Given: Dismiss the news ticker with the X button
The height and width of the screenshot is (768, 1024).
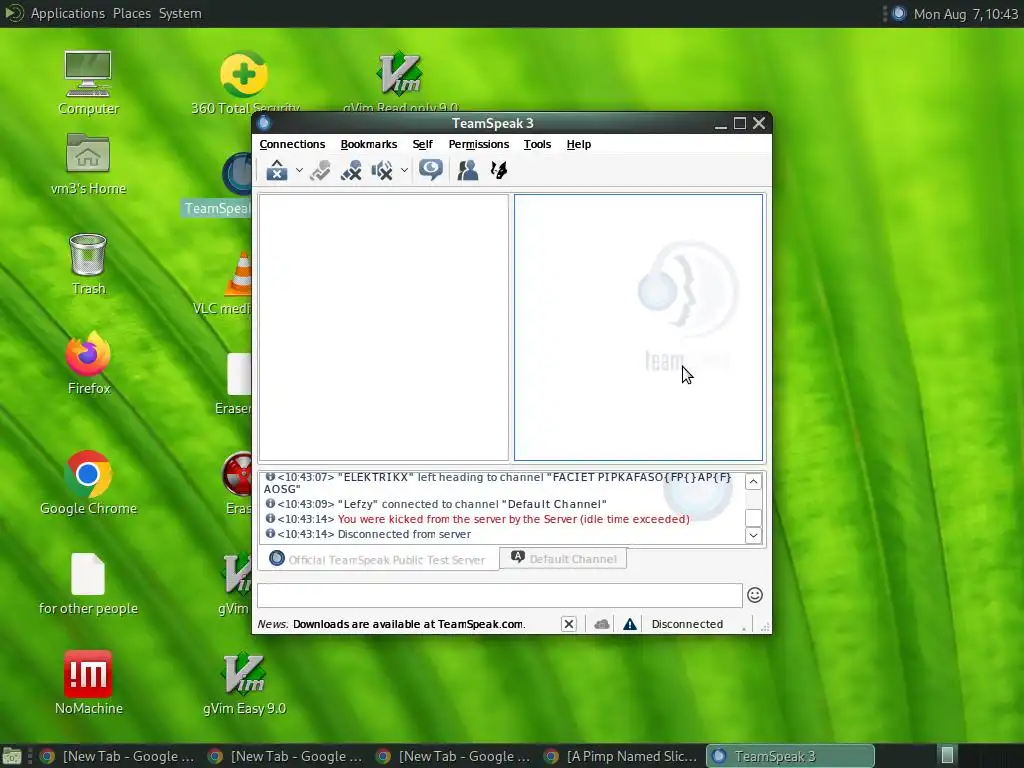Looking at the screenshot, I should point(569,624).
